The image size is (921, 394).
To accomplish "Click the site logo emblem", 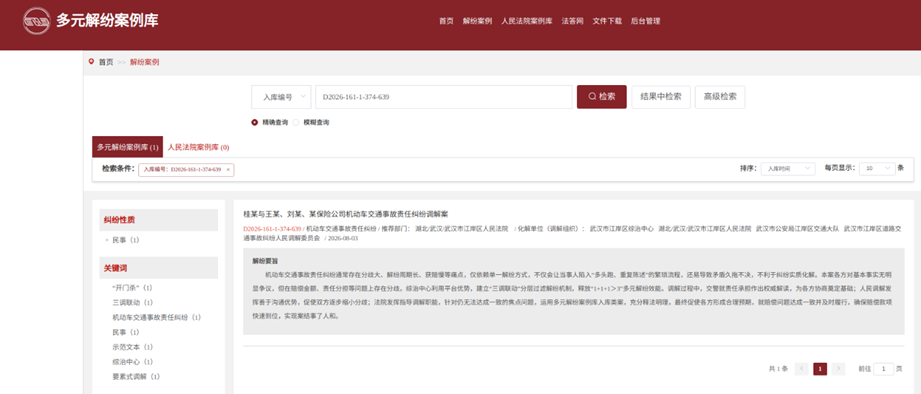I will click(x=36, y=22).
